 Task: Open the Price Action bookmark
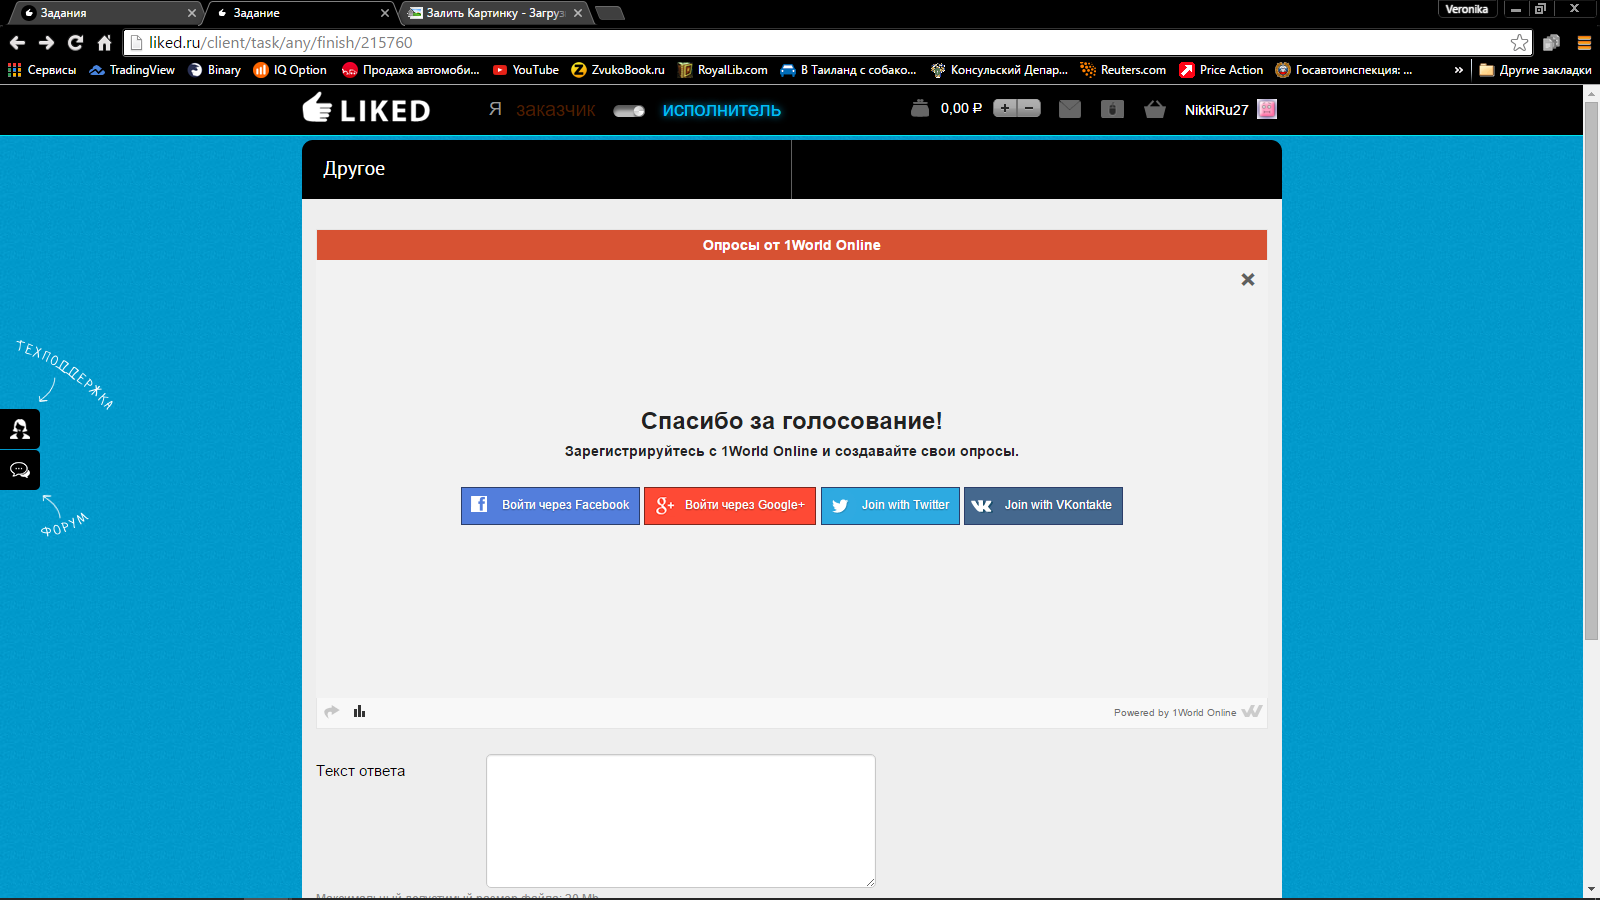click(1221, 70)
